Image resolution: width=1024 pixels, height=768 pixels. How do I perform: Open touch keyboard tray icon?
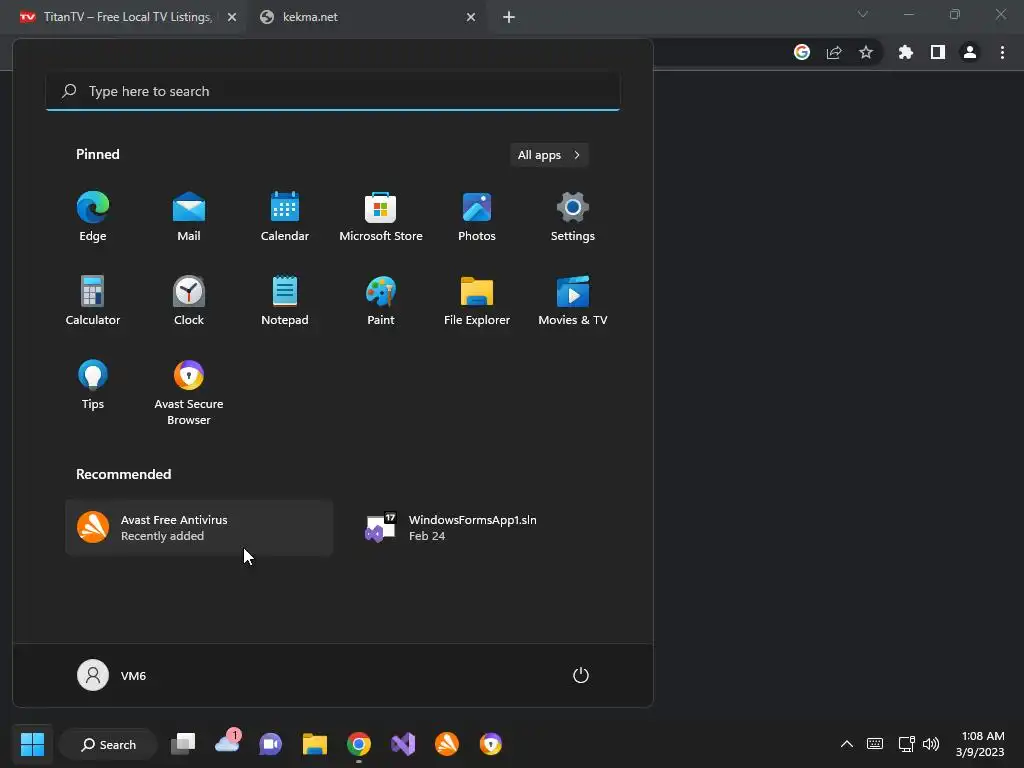pyautogui.click(x=875, y=744)
